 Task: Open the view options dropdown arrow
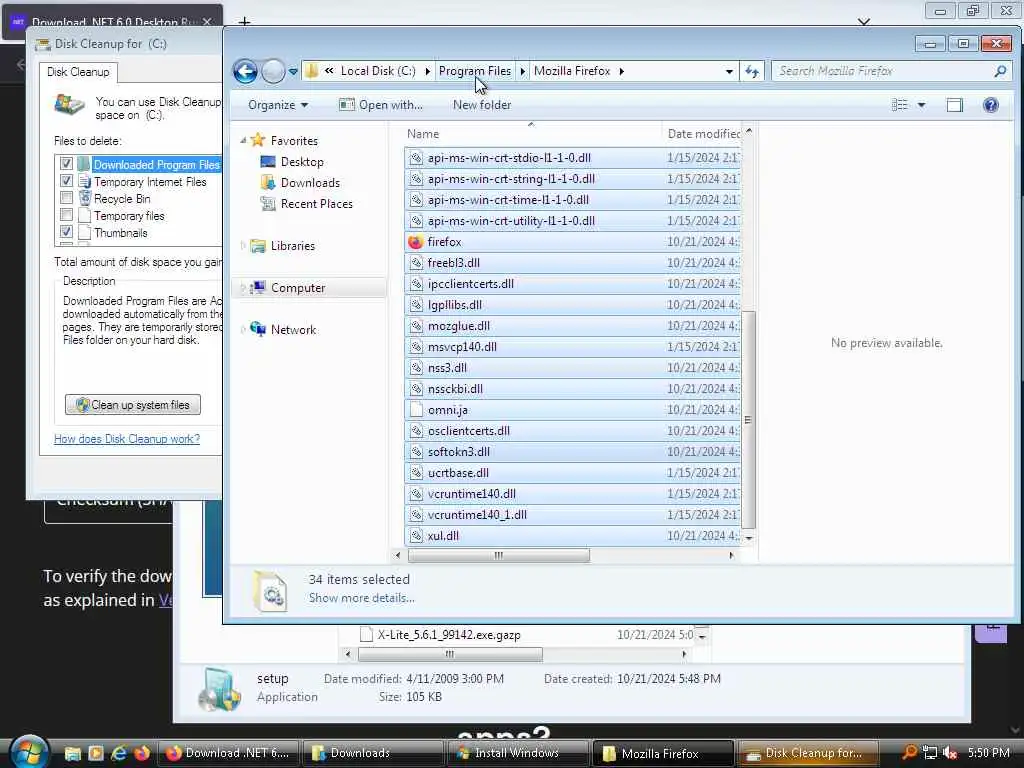pos(921,105)
